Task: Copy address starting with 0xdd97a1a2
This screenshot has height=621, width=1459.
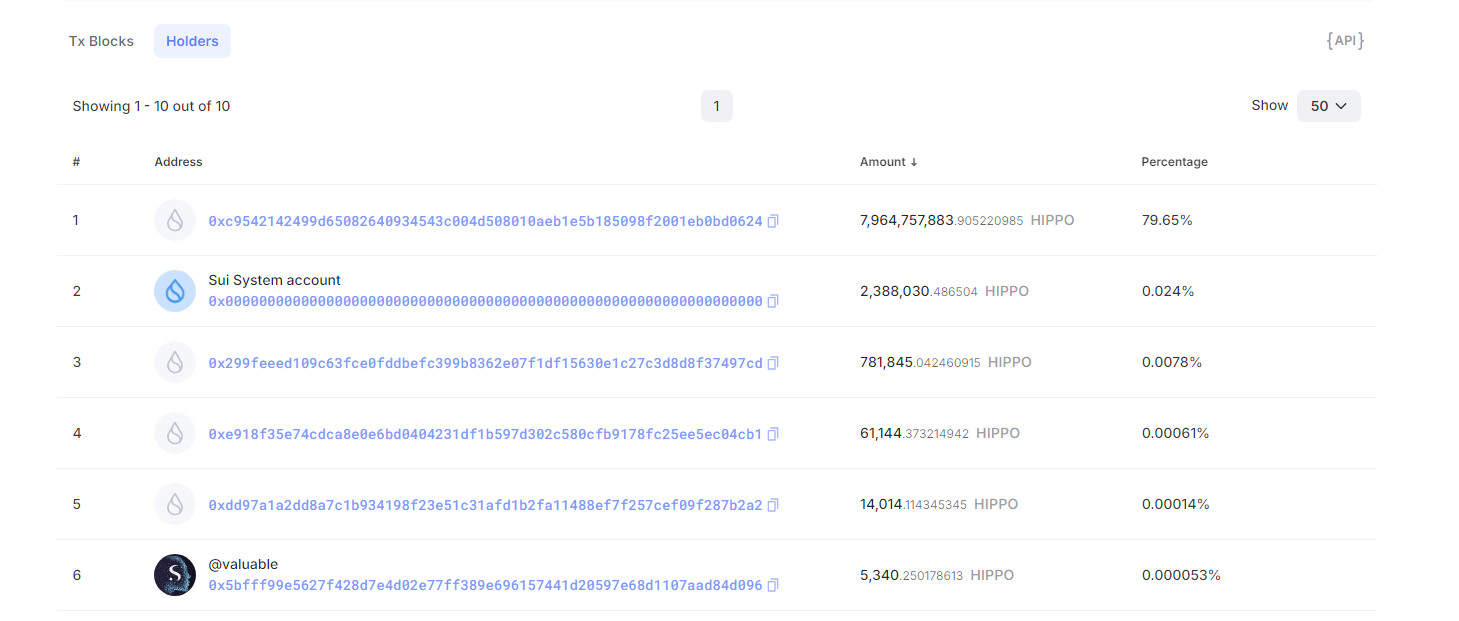Action: coord(773,505)
